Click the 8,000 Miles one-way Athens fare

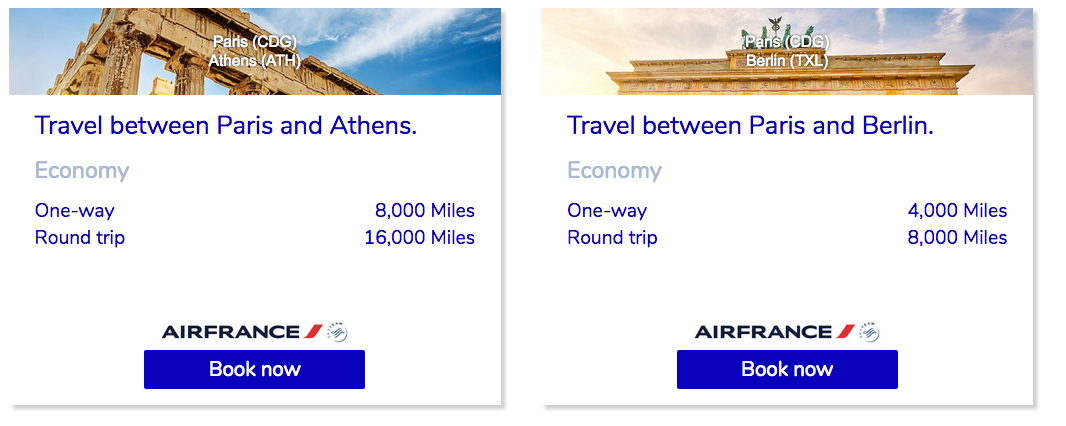[x=425, y=211]
